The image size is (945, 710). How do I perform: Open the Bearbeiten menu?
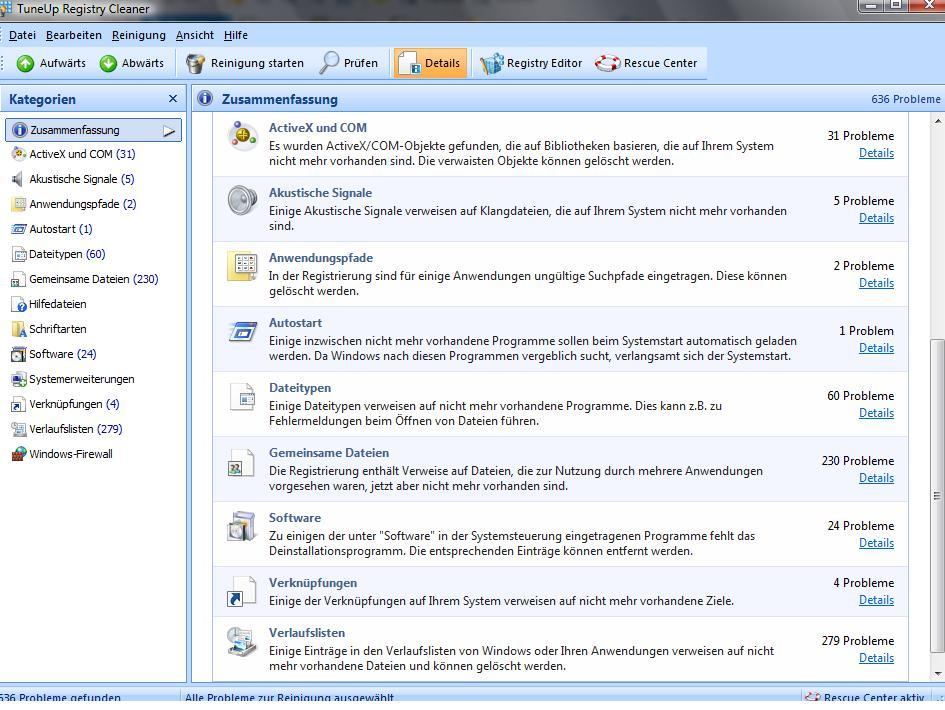point(74,35)
